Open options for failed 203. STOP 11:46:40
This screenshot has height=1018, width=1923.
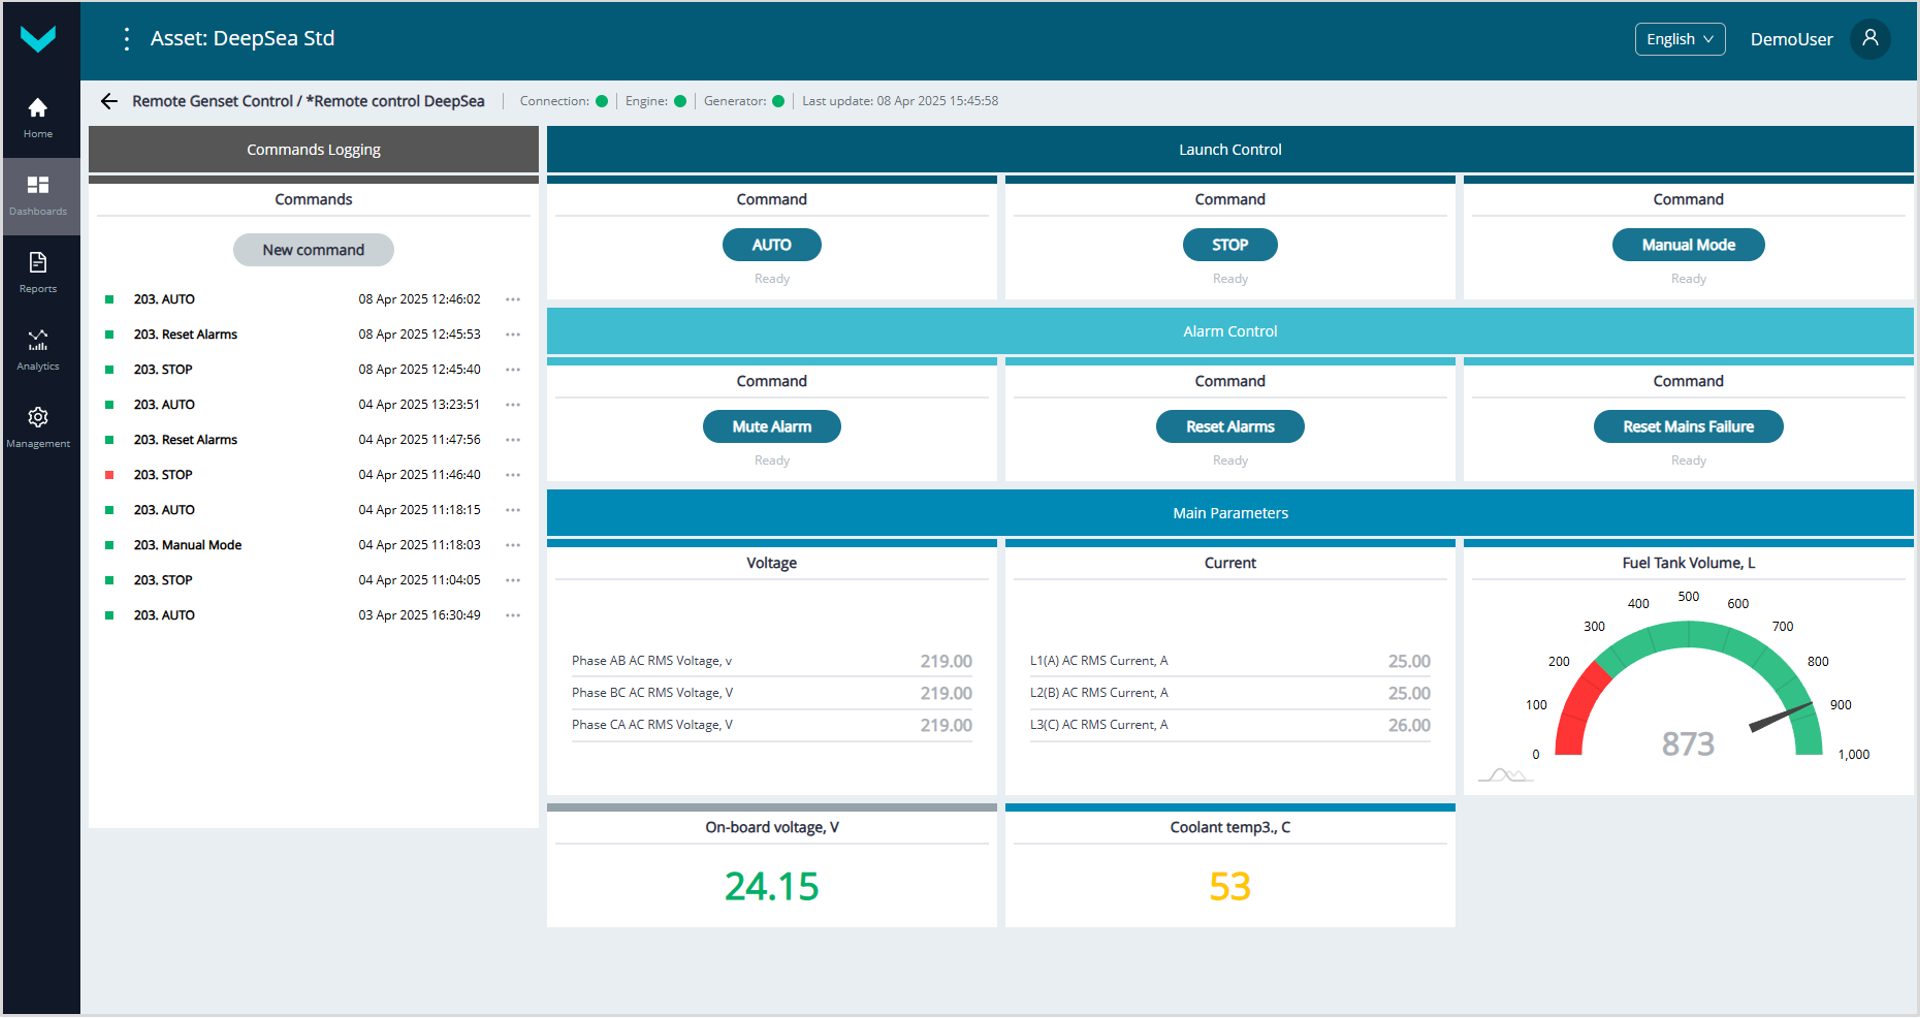coord(513,475)
